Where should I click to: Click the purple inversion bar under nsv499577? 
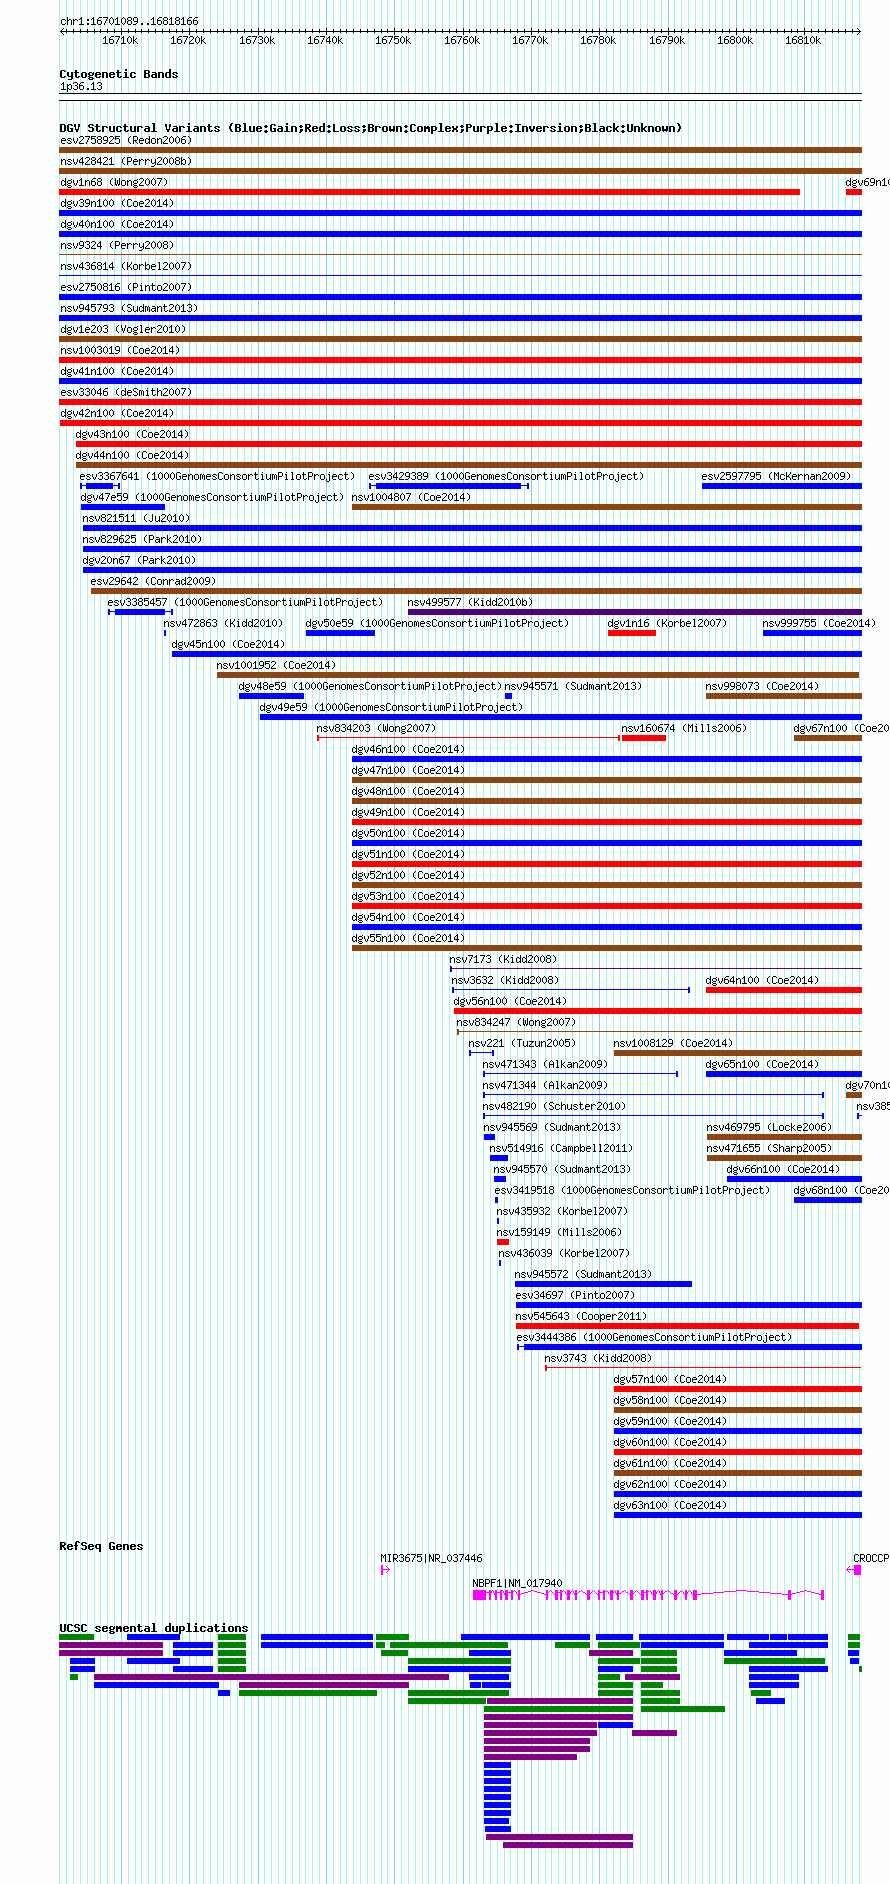point(635,612)
